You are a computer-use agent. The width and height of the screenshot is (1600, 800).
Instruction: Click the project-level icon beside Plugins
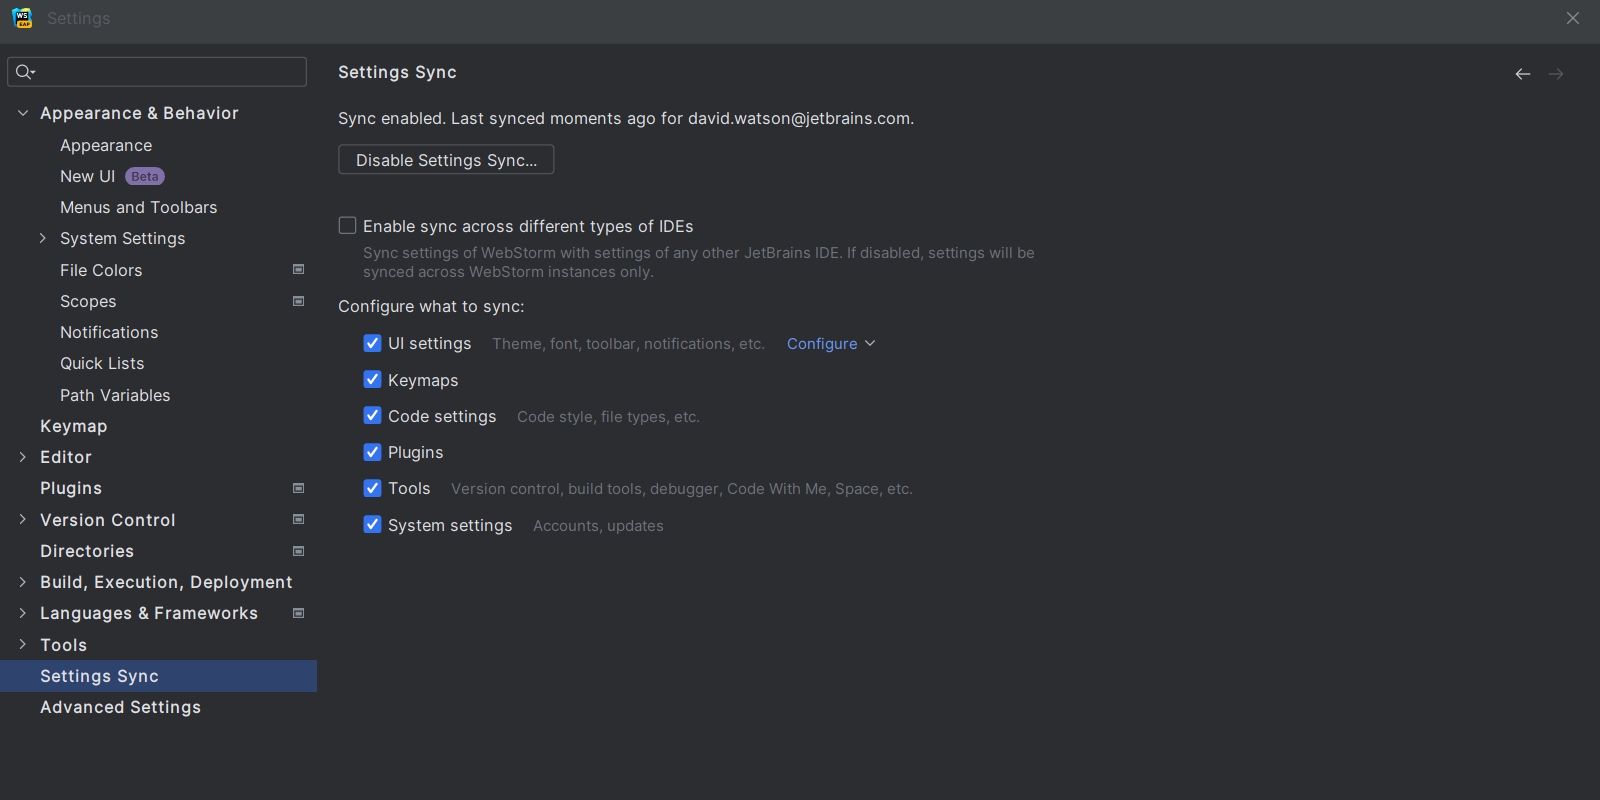(298, 488)
